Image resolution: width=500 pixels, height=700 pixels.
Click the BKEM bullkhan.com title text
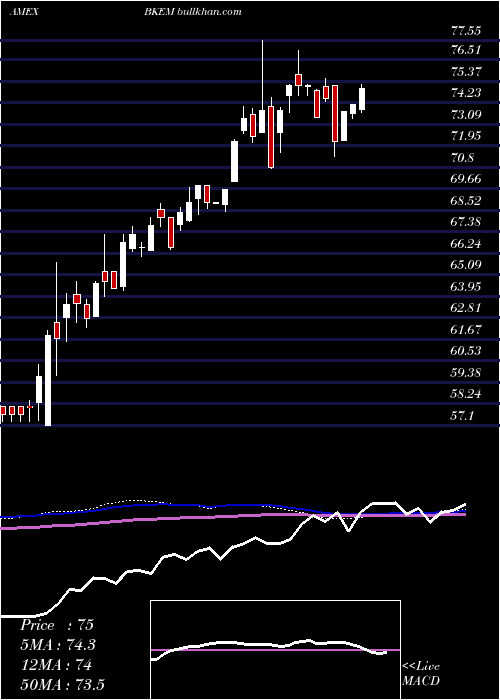[193, 12]
